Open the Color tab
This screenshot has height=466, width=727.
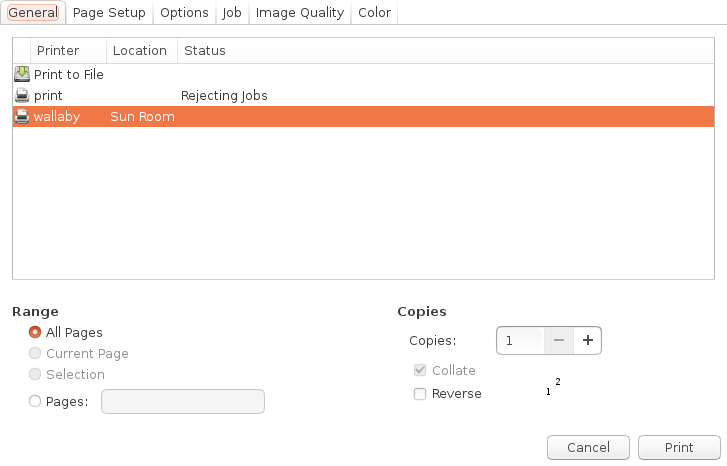pos(374,13)
